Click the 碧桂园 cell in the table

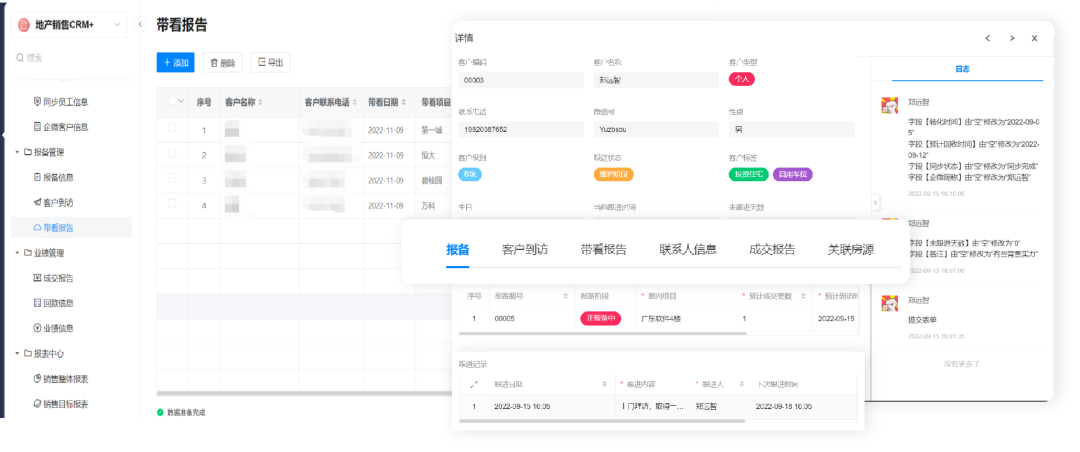coord(430,181)
